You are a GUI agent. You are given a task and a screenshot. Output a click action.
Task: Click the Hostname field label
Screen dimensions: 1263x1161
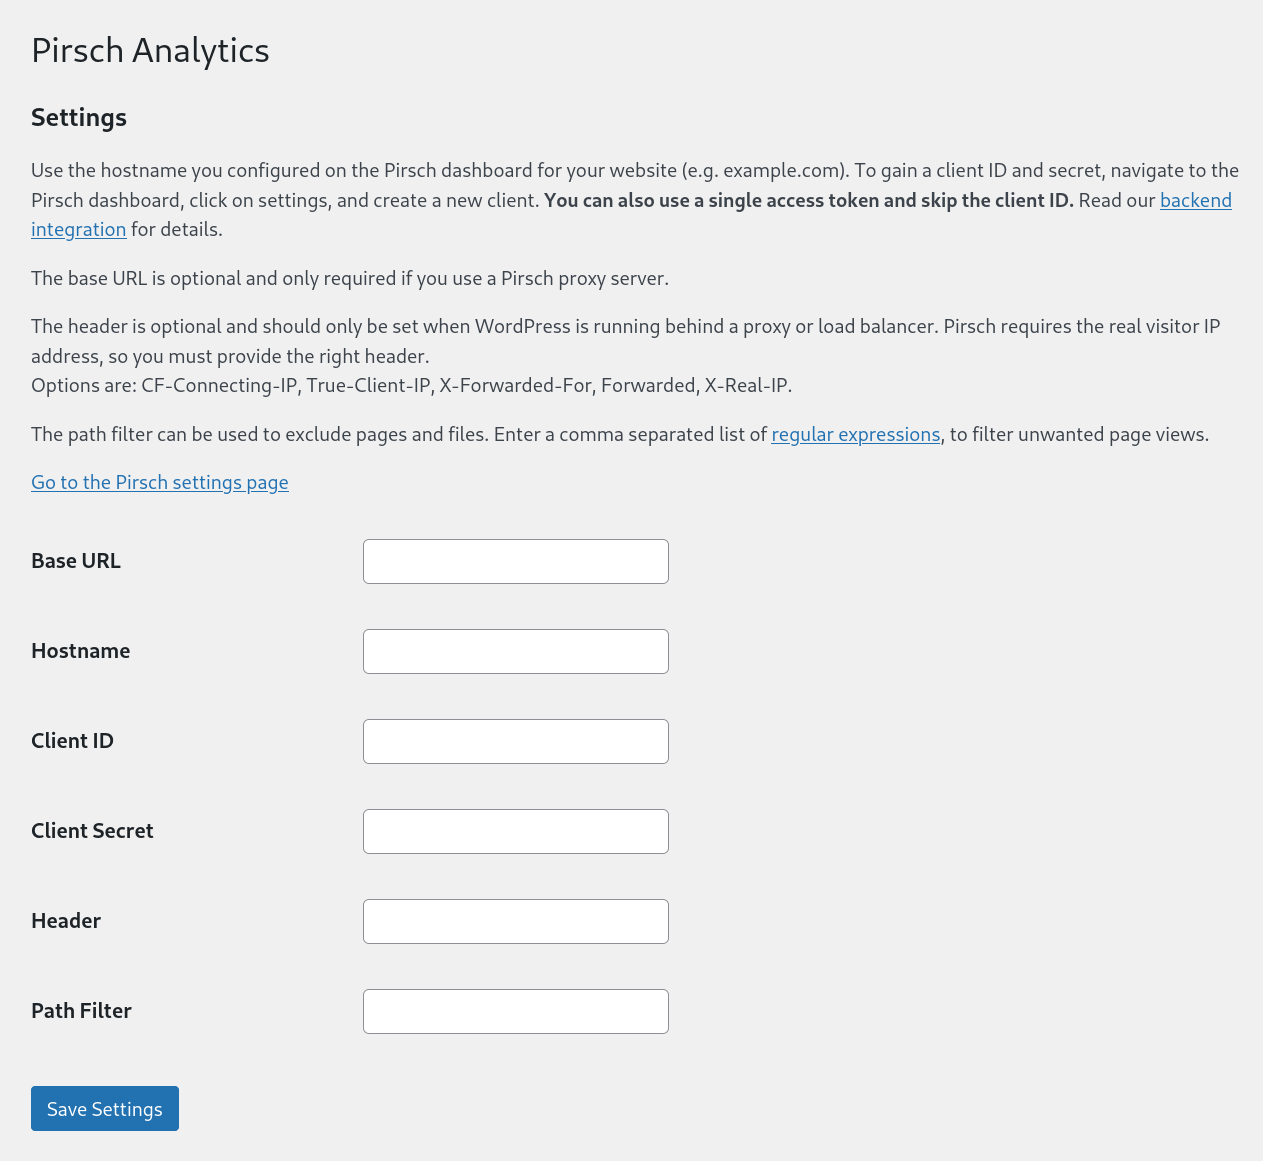(x=80, y=650)
